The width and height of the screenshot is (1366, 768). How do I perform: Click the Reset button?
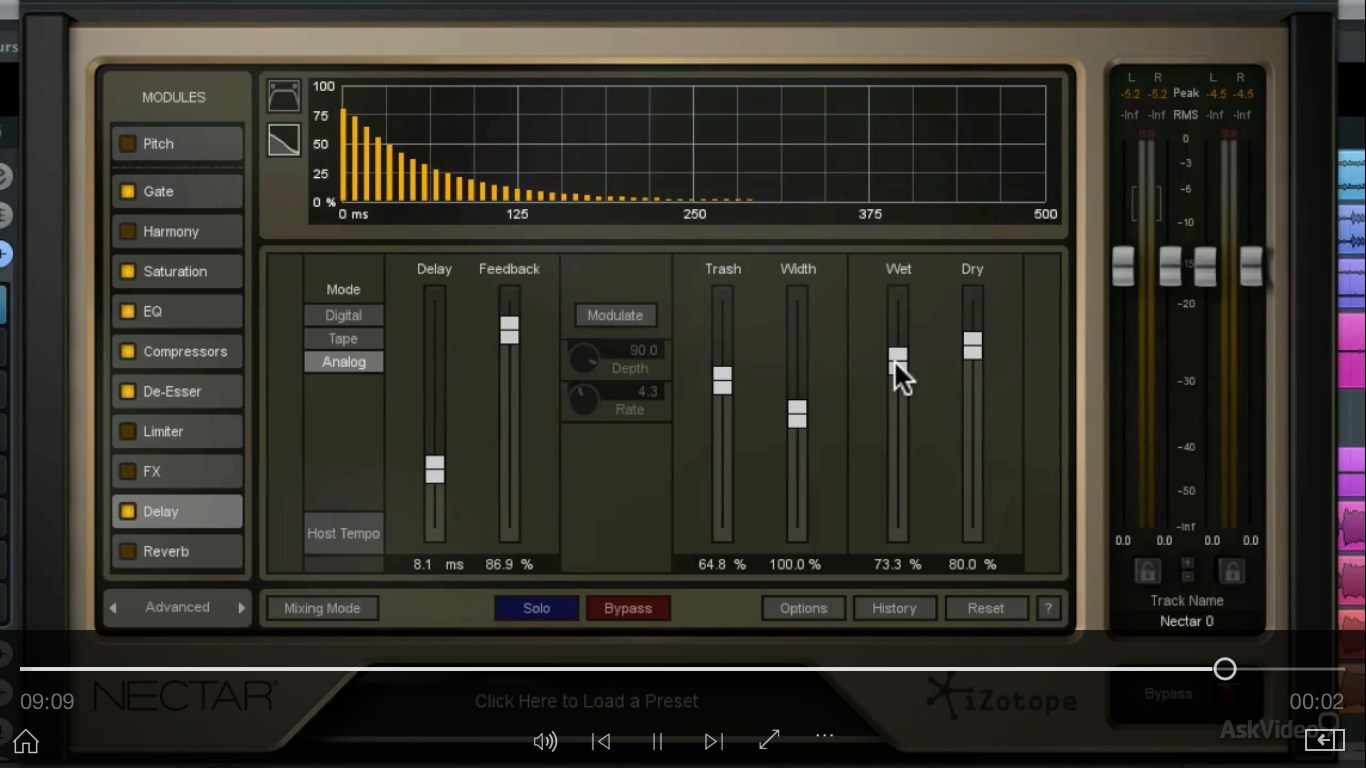tap(986, 608)
